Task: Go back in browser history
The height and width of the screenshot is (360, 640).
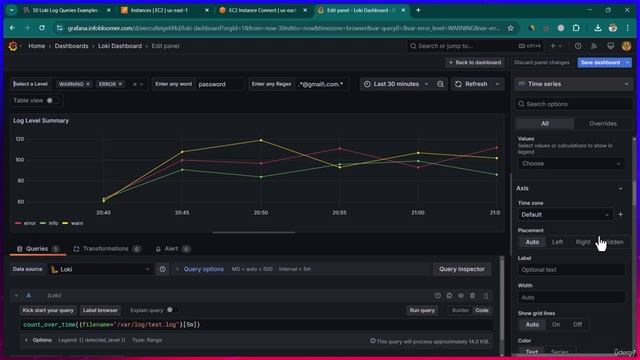Action: (12, 28)
